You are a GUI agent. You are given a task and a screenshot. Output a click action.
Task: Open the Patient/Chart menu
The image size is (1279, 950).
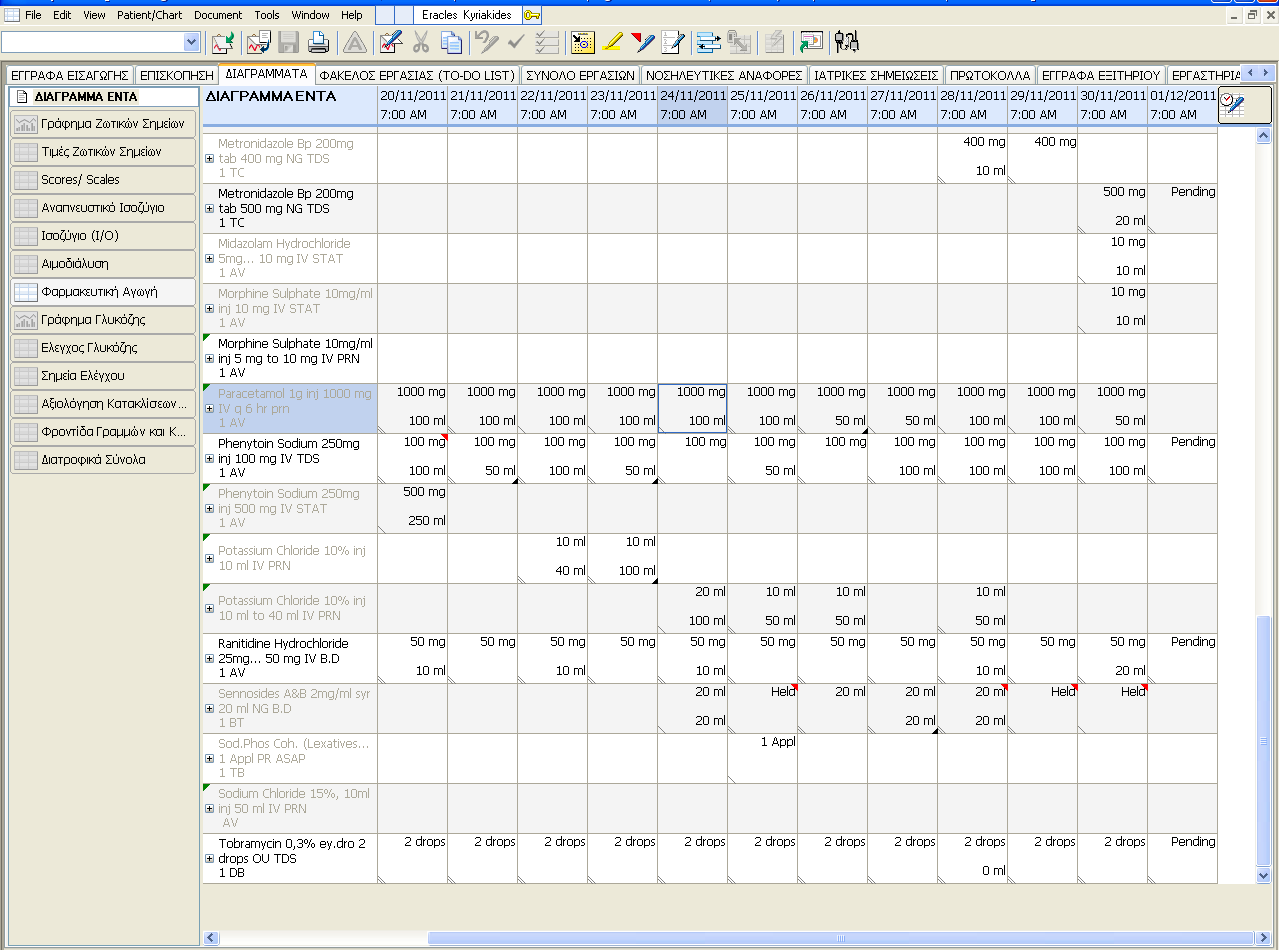[150, 15]
